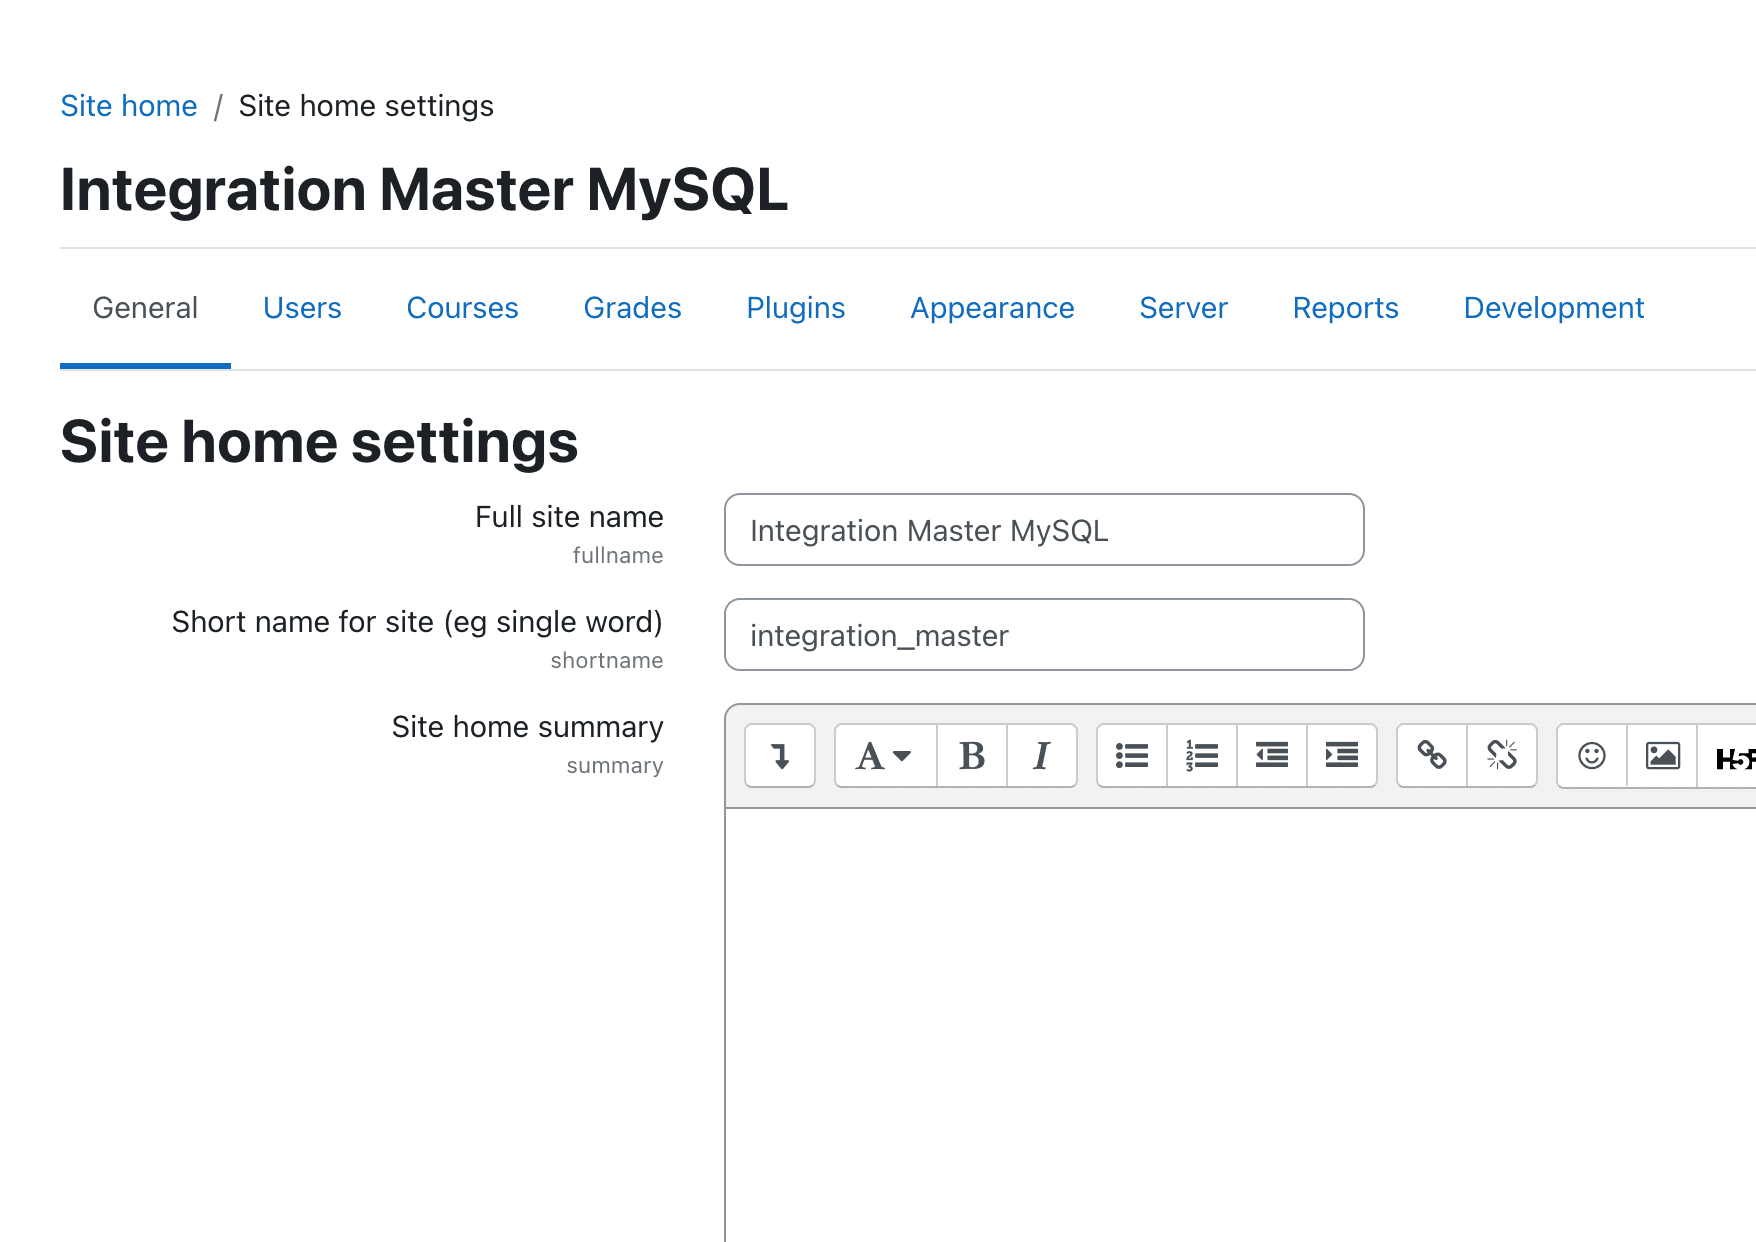This screenshot has width=1756, height=1242.
Task: Open the Reports tab
Action: pos(1345,308)
